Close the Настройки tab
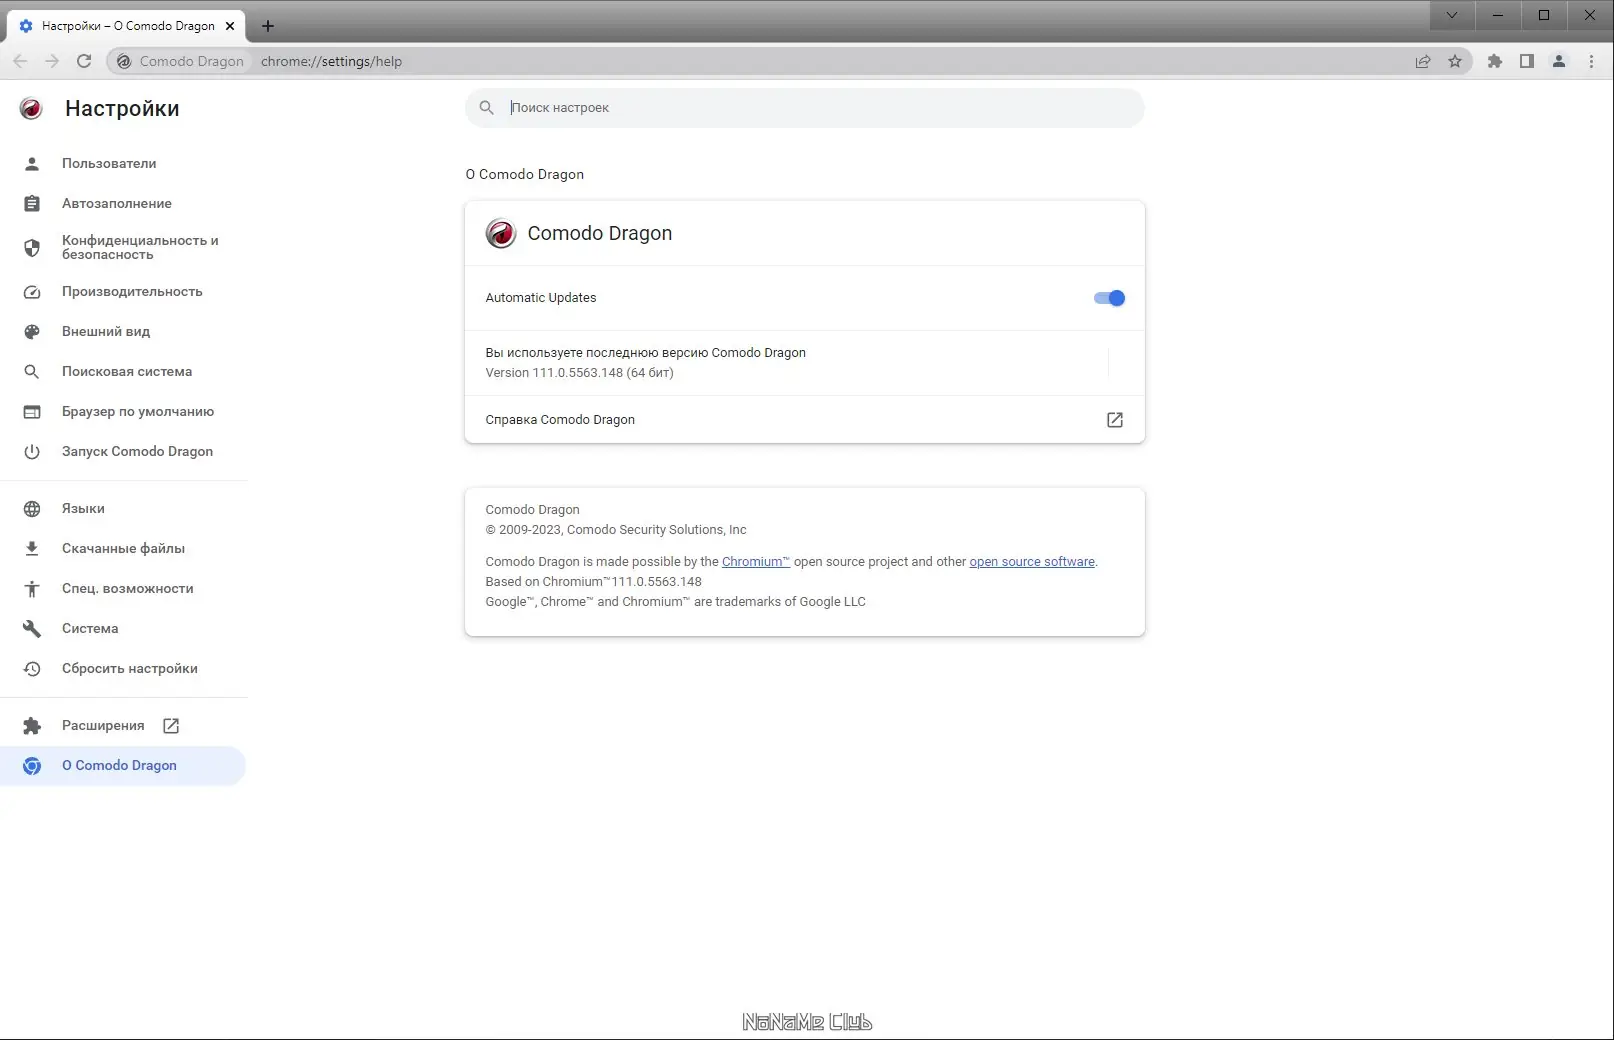The width and height of the screenshot is (1614, 1040). coord(230,26)
